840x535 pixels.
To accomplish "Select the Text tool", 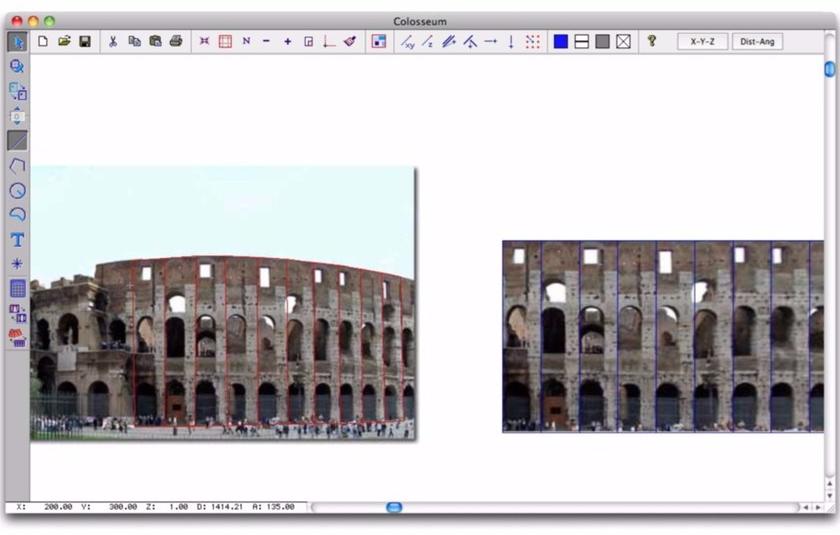I will click(x=17, y=240).
